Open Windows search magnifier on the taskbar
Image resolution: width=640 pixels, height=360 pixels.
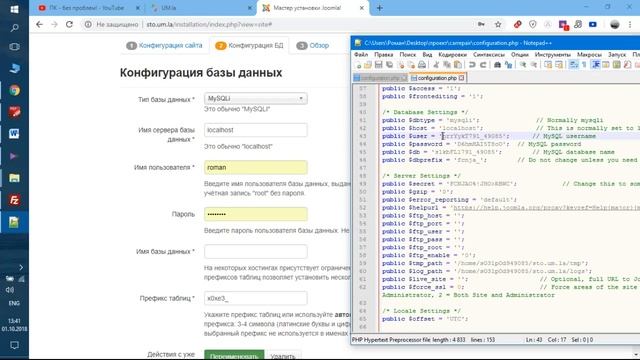[x=14, y=28]
